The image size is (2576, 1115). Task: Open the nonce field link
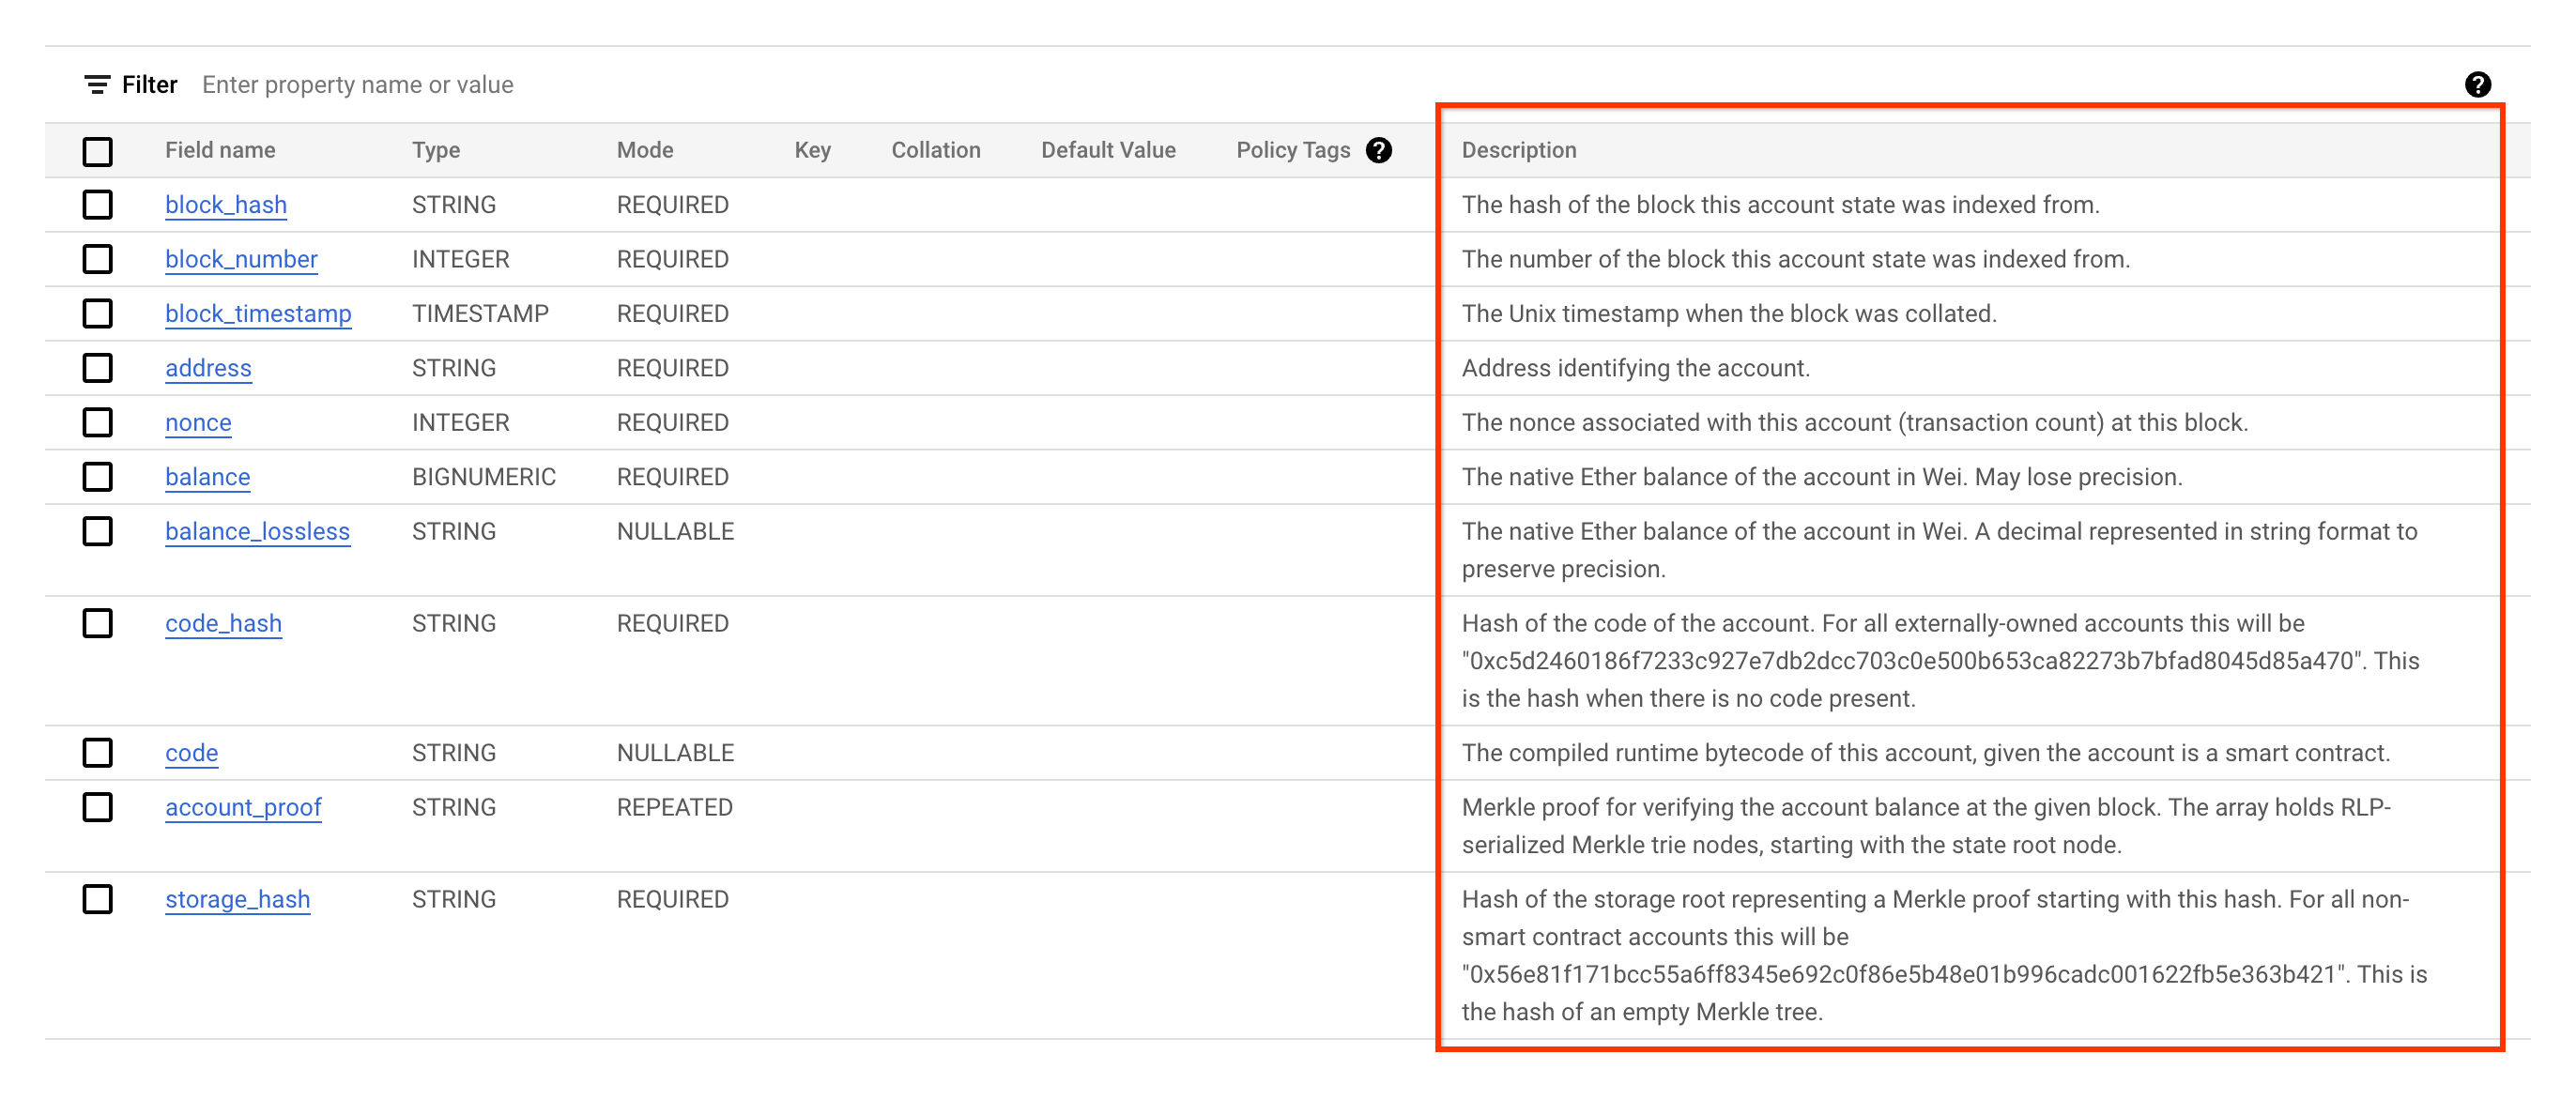[x=197, y=422]
